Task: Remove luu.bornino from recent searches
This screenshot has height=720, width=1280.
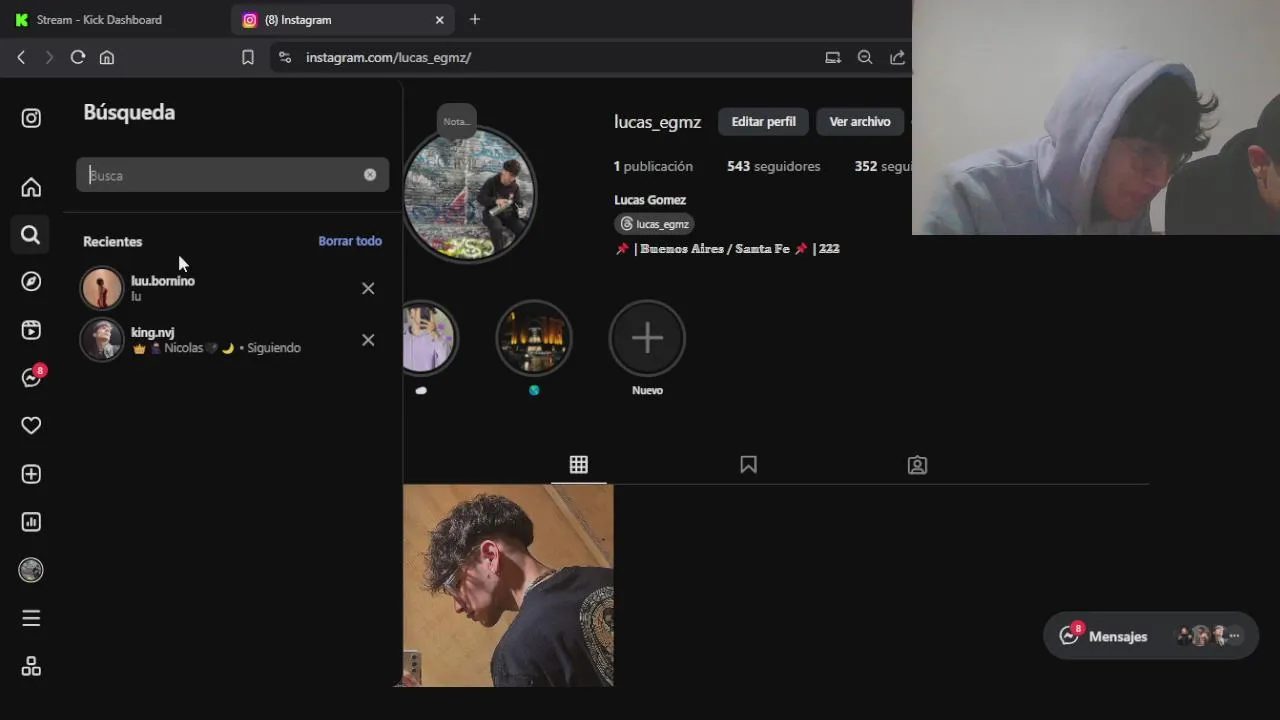Action: (x=368, y=288)
